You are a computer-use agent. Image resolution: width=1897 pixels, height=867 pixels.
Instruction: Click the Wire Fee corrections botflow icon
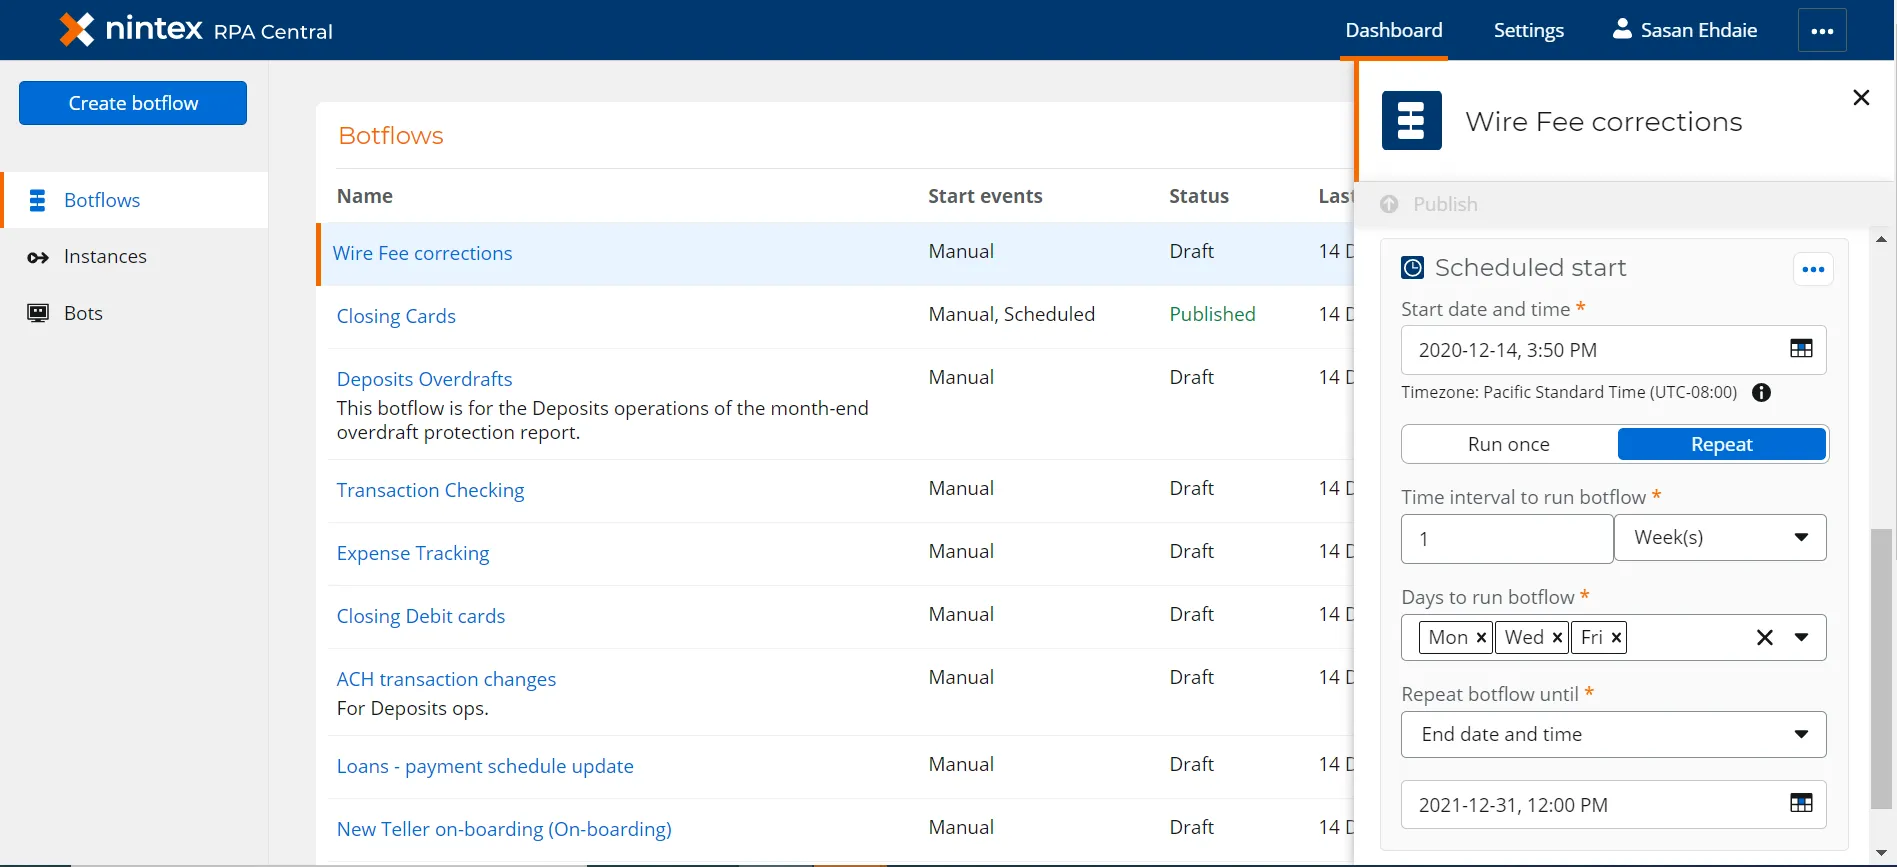[x=1411, y=120]
